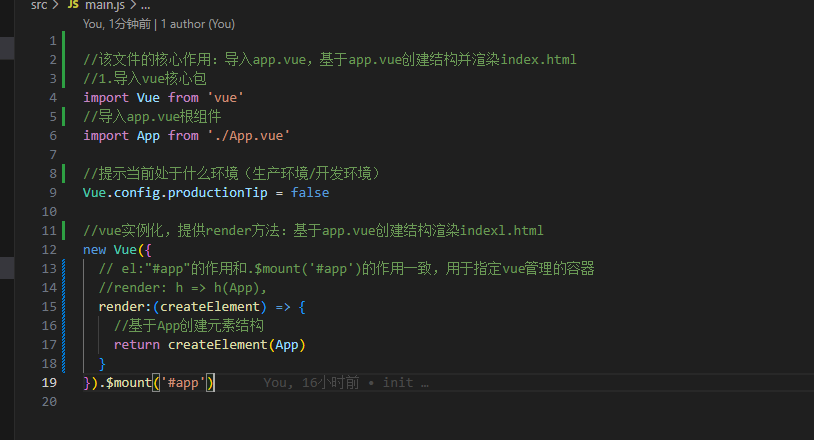The height and width of the screenshot is (440, 814).
Task: Click the comment about 生产环境/开发环境
Action: click(x=233, y=173)
